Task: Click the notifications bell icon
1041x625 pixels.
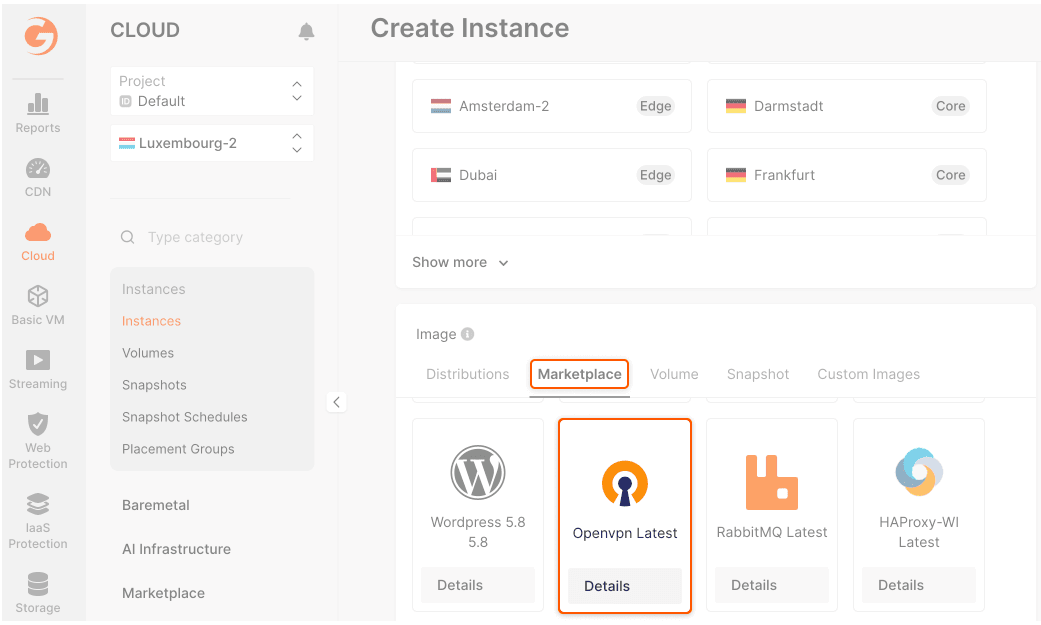Action: pyautogui.click(x=306, y=32)
